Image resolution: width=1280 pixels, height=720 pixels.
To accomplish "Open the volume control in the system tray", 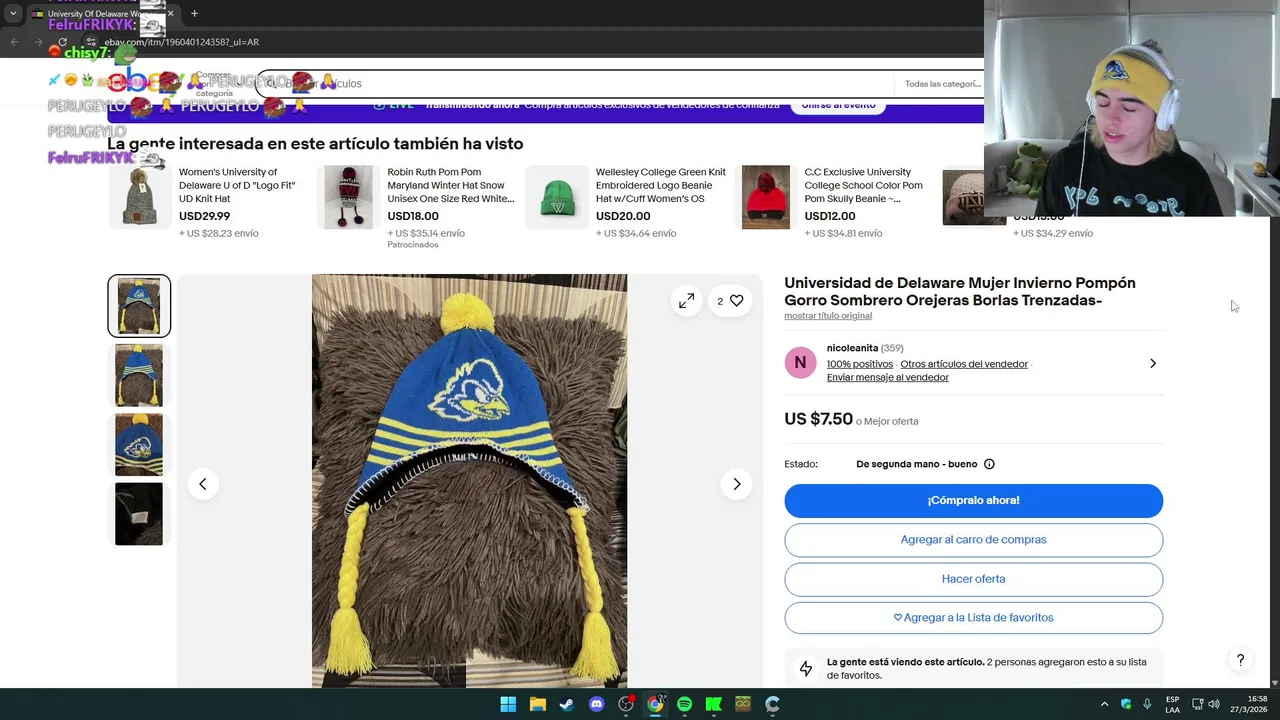I will [1213, 704].
